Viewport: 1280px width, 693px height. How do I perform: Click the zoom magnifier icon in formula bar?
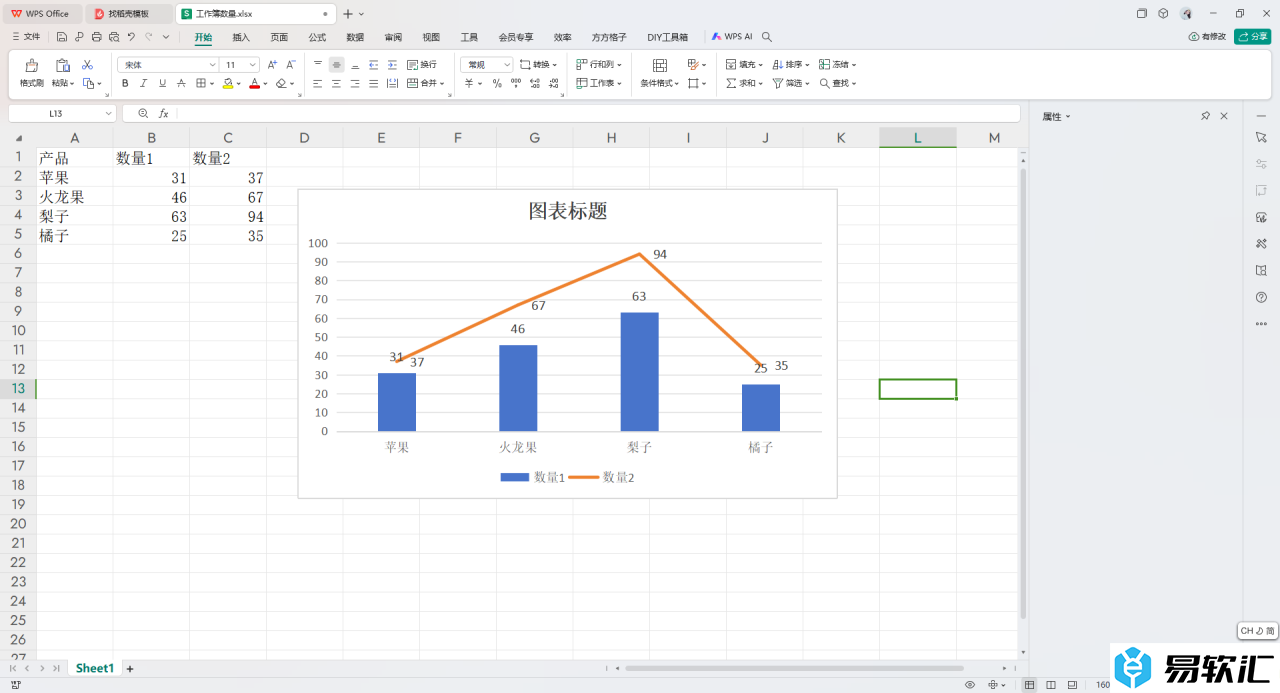coord(143,114)
